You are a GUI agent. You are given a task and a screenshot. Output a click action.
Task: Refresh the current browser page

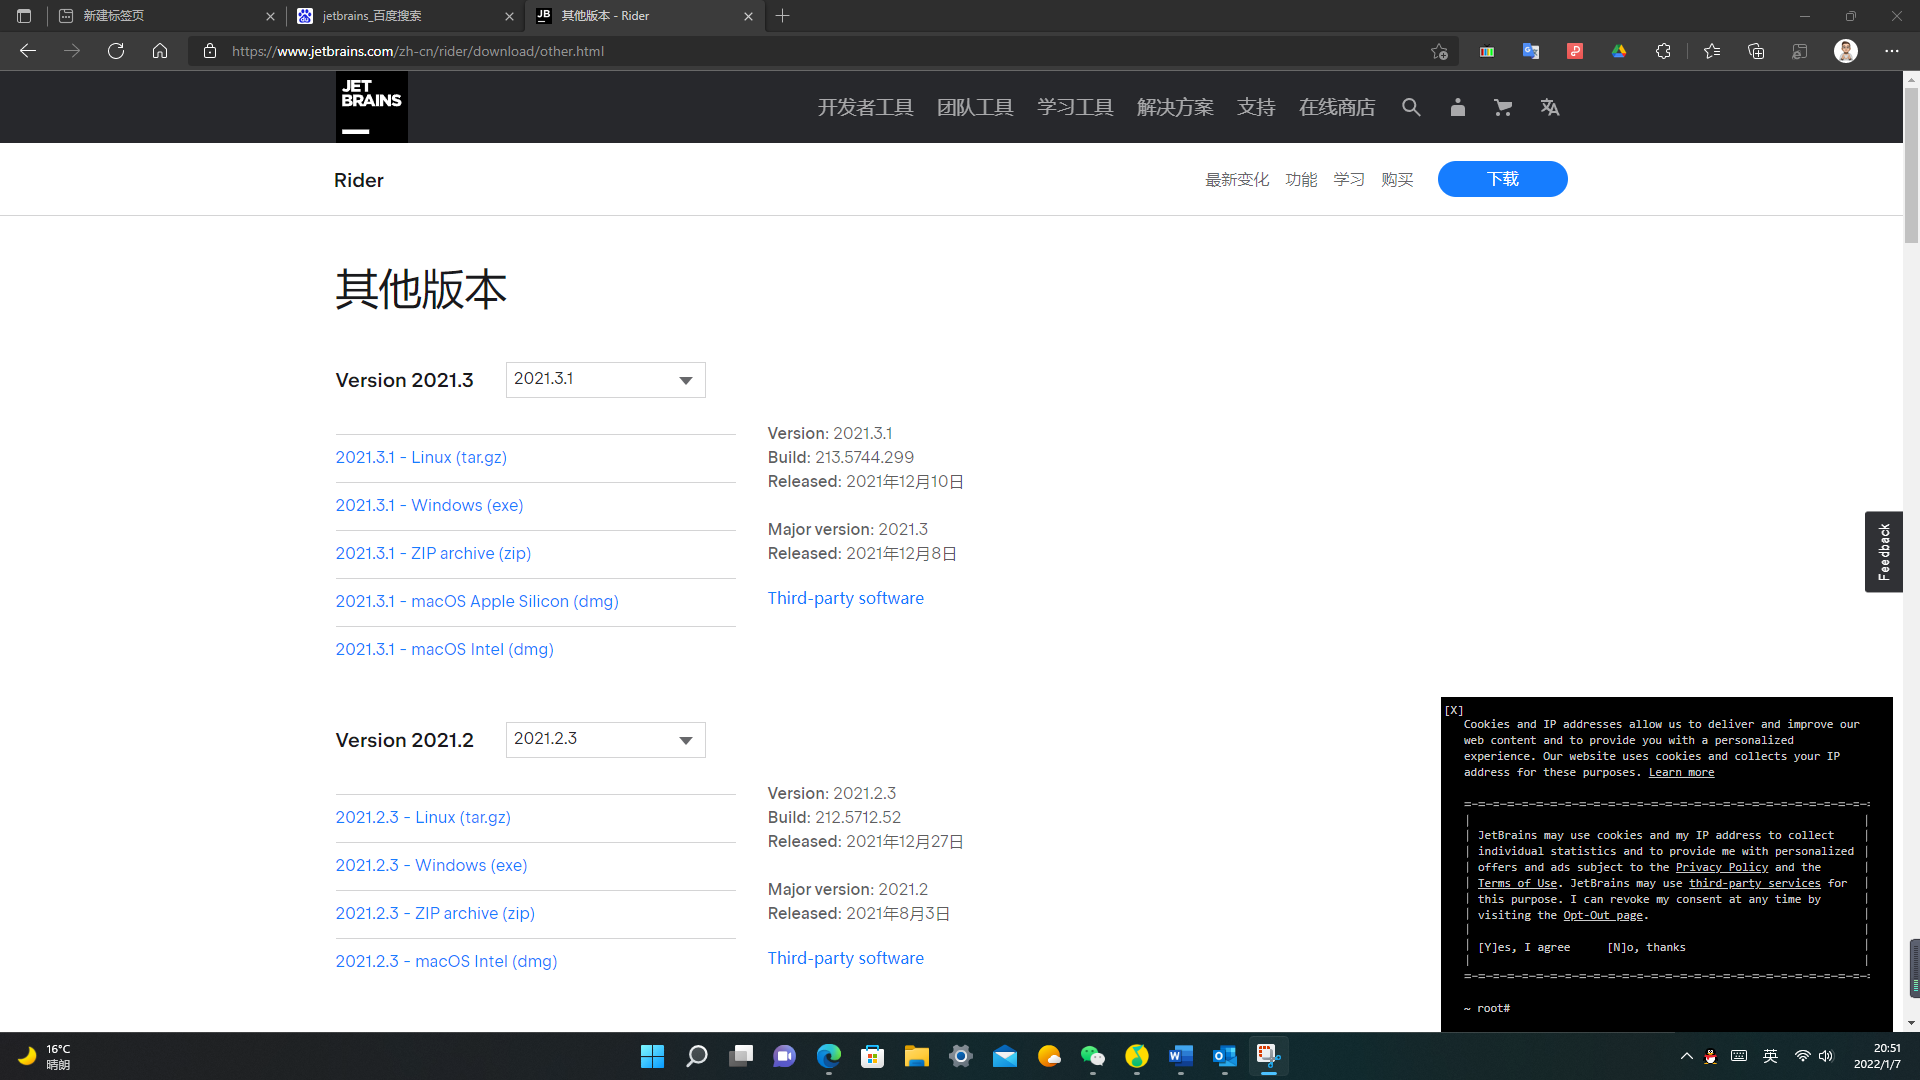coord(116,51)
